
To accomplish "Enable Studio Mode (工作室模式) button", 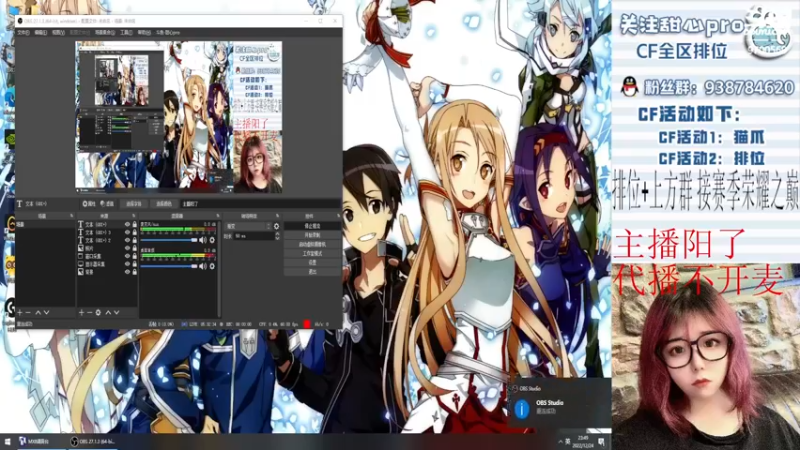I will 312,254.
